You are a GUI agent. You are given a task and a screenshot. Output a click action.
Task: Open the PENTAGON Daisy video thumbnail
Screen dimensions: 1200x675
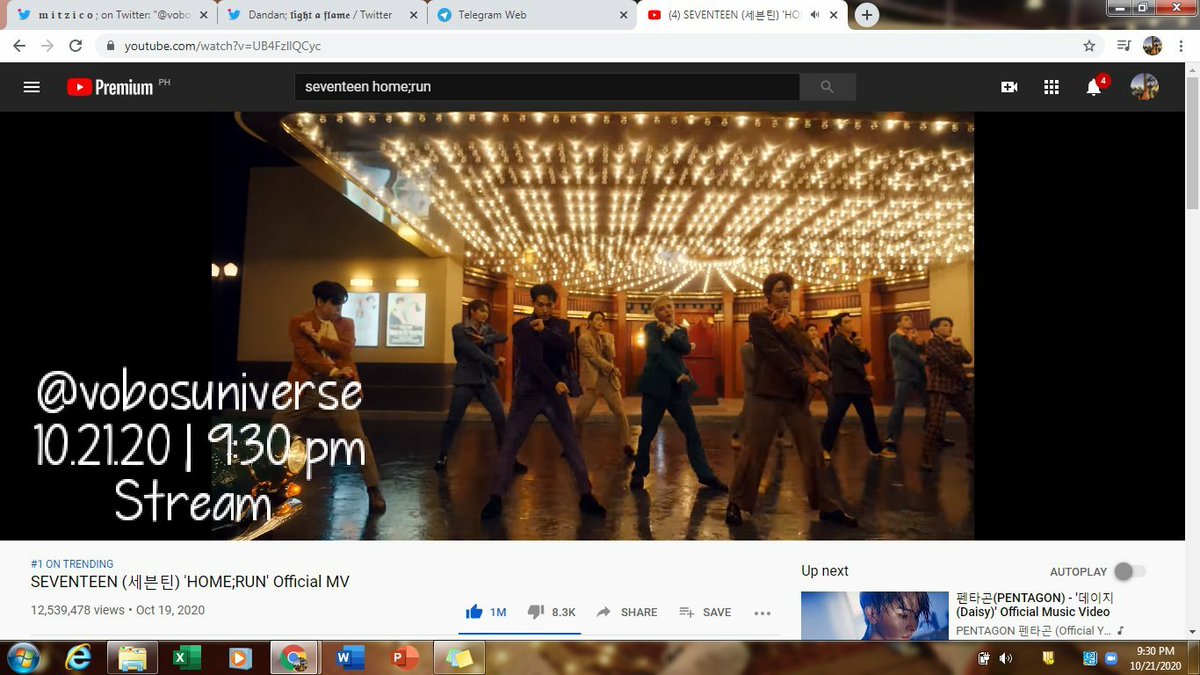tap(875, 615)
